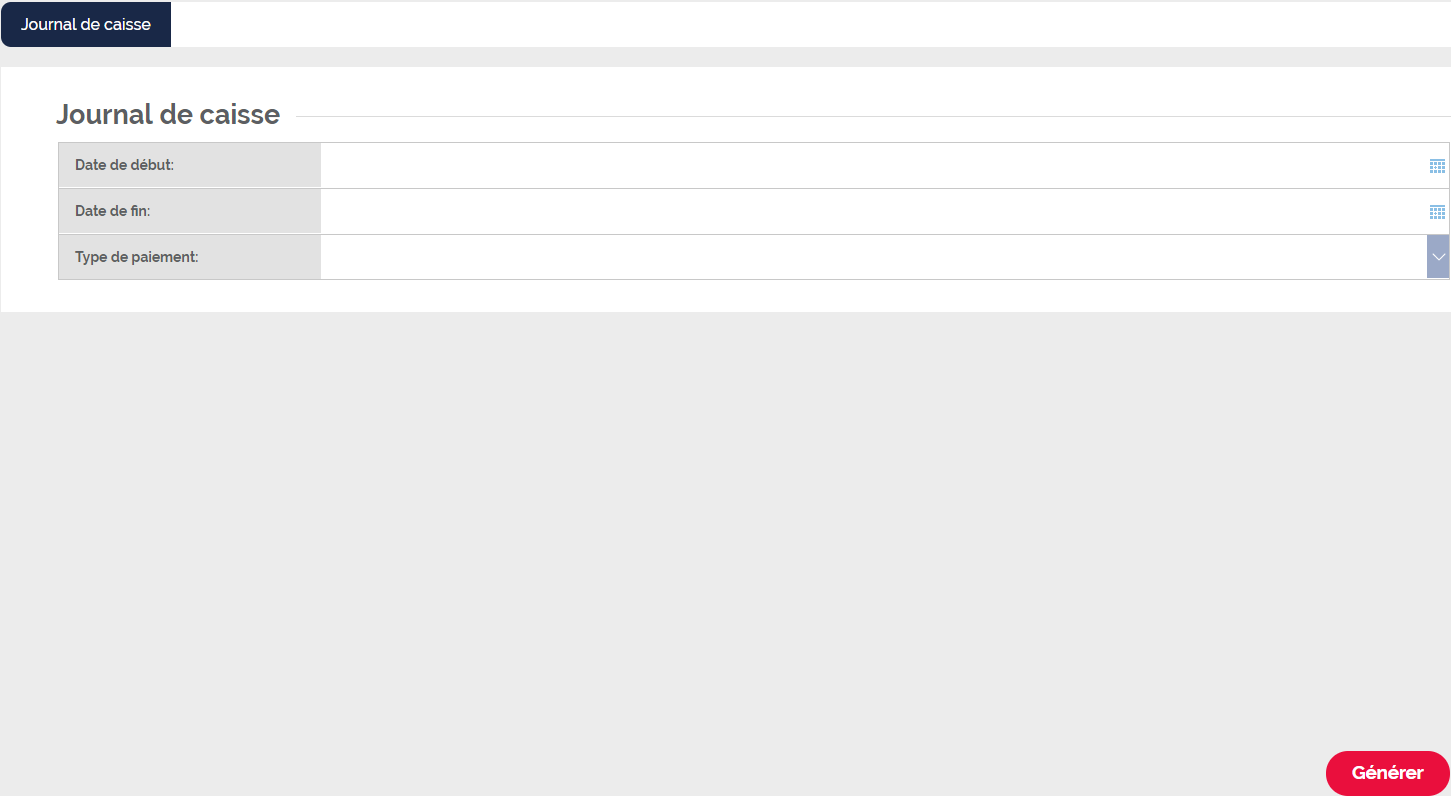The image size is (1451, 796).
Task: Generate the report with the red Générer button
Action: pos(1387,773)
